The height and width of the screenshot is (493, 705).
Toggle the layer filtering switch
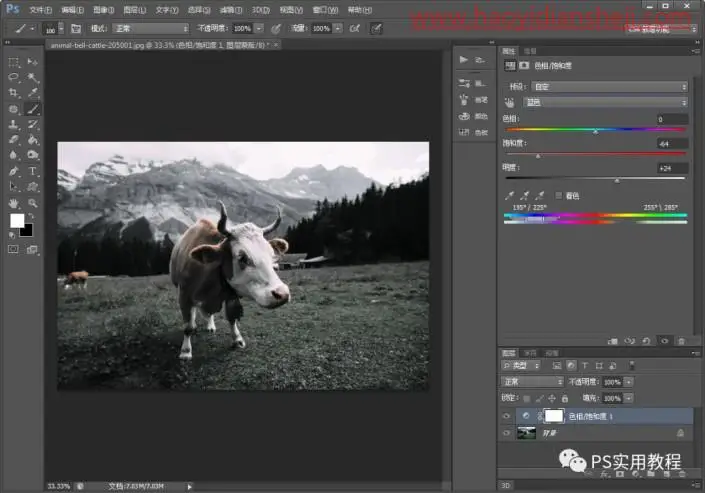click(632, 365)
